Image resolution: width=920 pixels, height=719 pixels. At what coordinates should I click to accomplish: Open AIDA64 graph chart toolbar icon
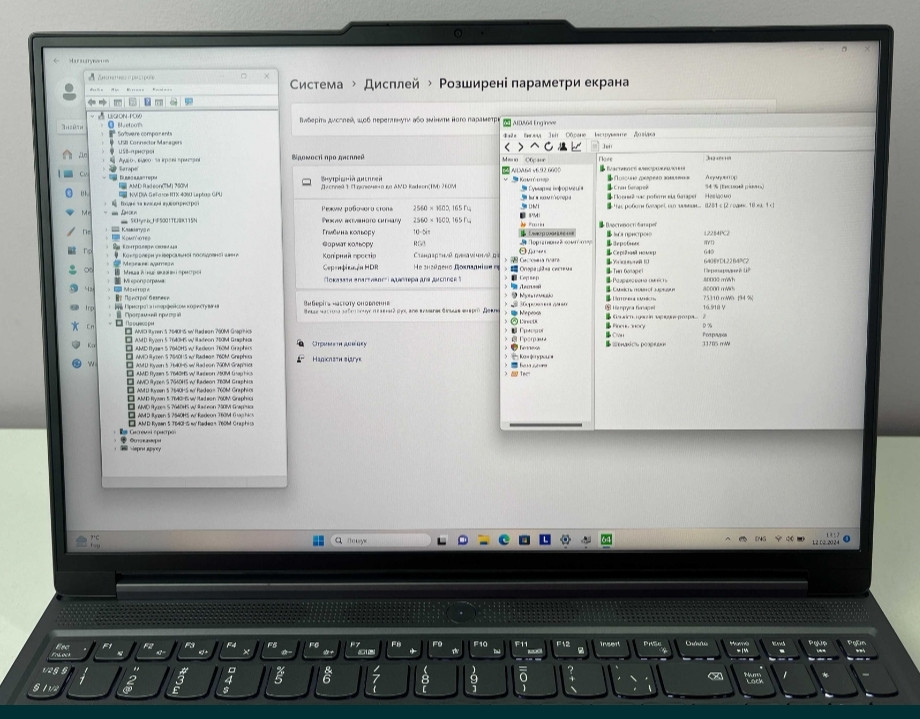tap(576, 146)
